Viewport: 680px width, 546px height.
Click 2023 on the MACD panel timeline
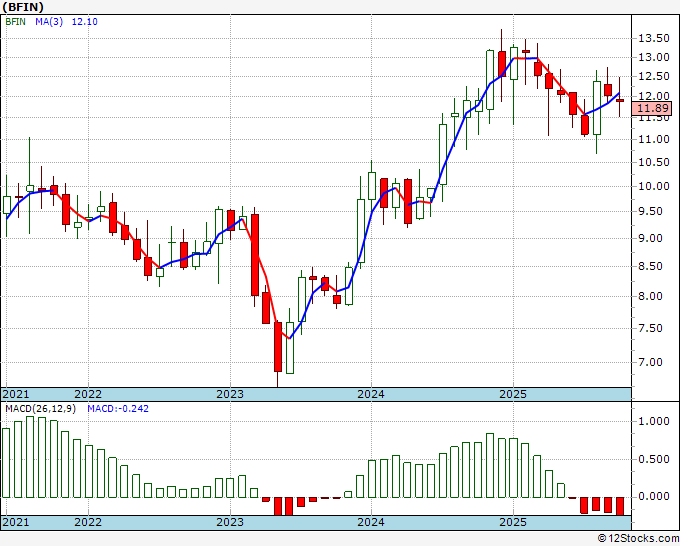coord(230,522)
